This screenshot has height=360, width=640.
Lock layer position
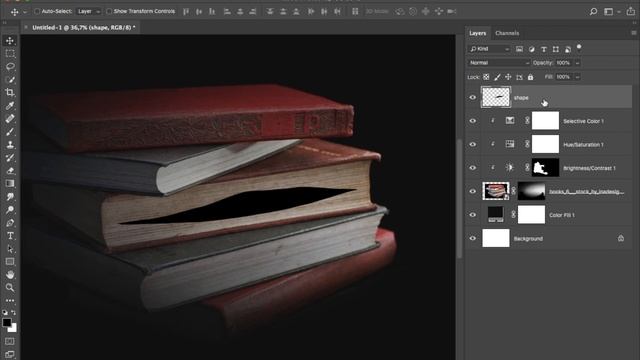tap(508, 77)
